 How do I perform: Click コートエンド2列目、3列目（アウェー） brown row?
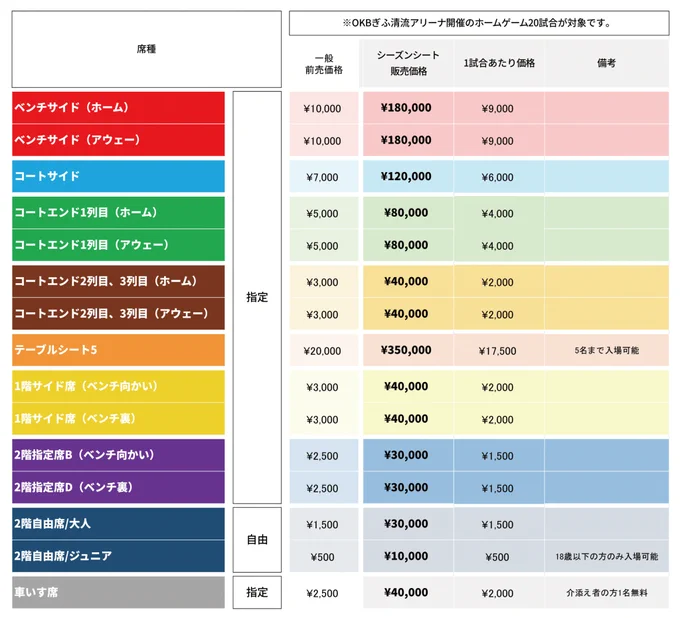click(118, 314)
